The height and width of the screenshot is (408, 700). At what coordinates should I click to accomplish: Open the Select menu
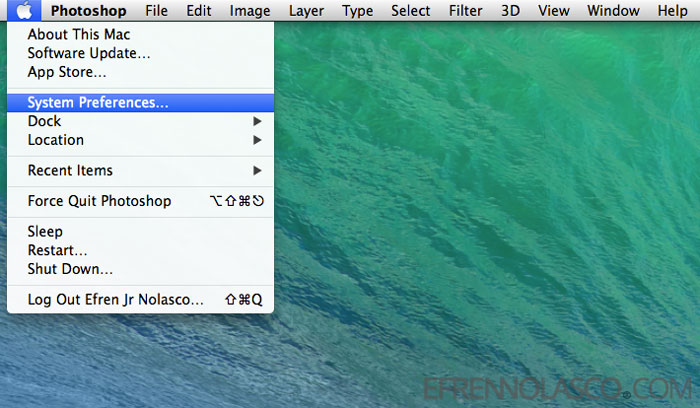point(410,10)
